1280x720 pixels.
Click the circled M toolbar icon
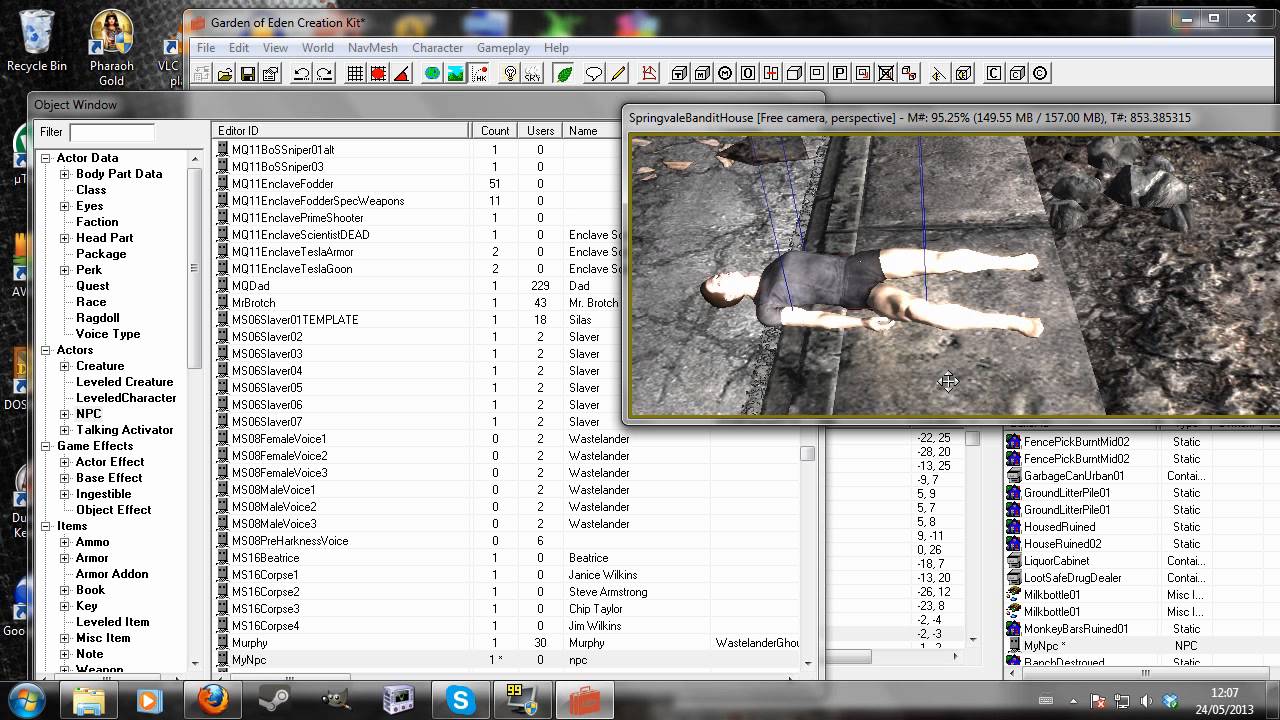click(x=725, y=73)
